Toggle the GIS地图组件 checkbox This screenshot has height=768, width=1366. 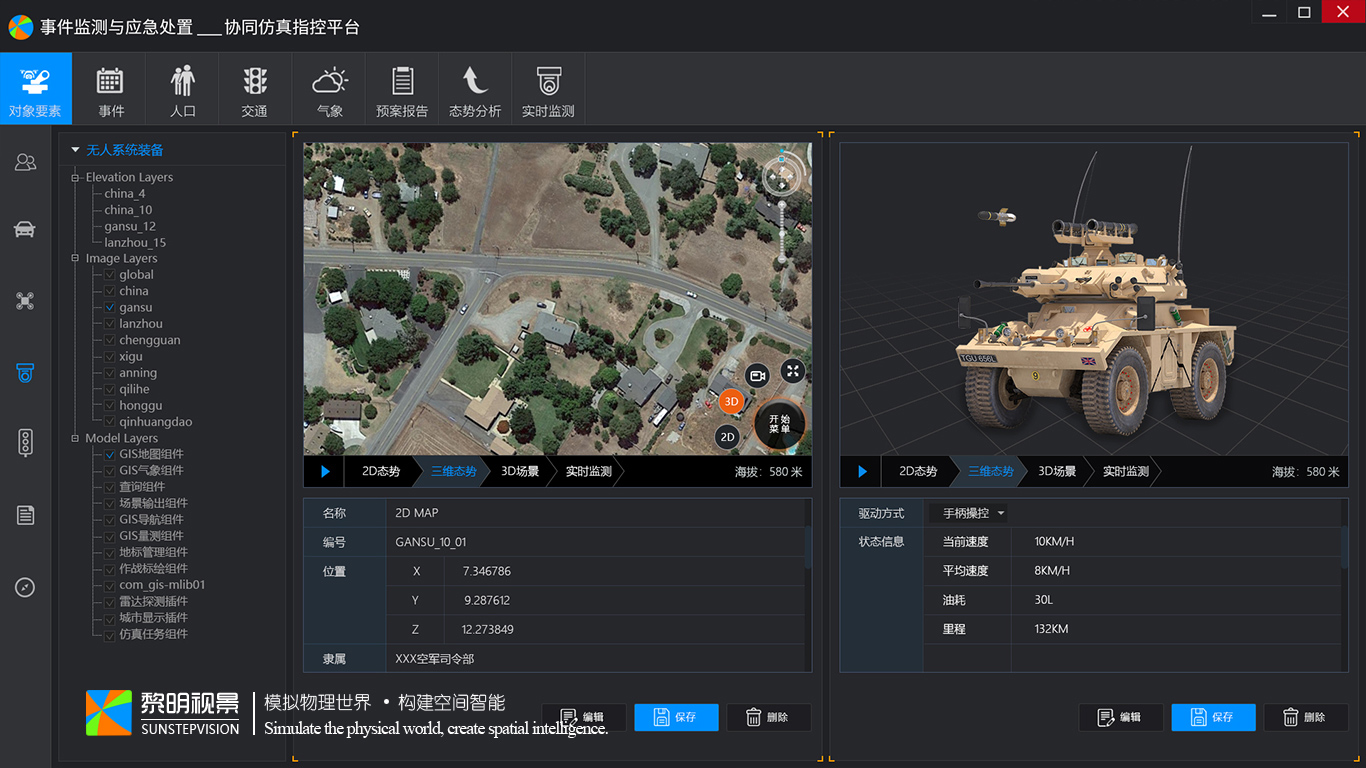tap(110, 455)
